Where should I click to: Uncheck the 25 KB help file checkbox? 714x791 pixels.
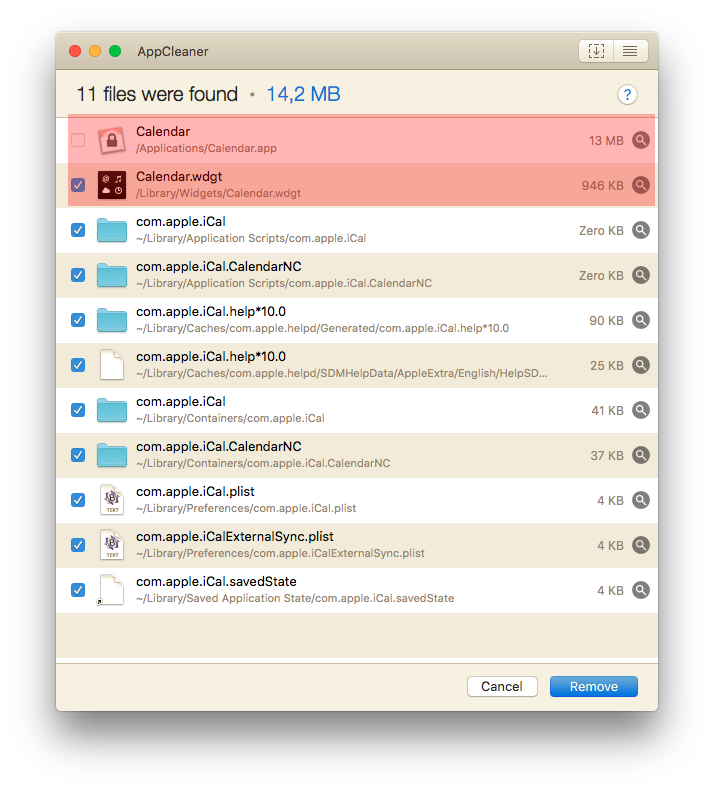78,365
